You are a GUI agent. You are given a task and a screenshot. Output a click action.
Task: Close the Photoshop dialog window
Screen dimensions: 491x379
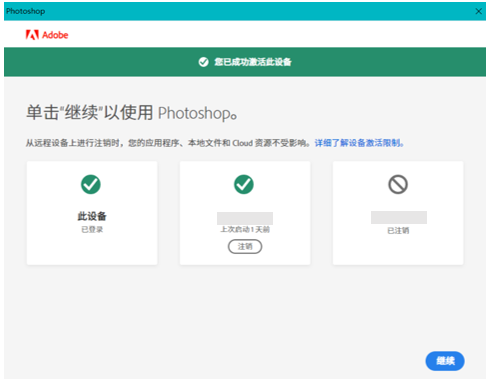point(478,11)
